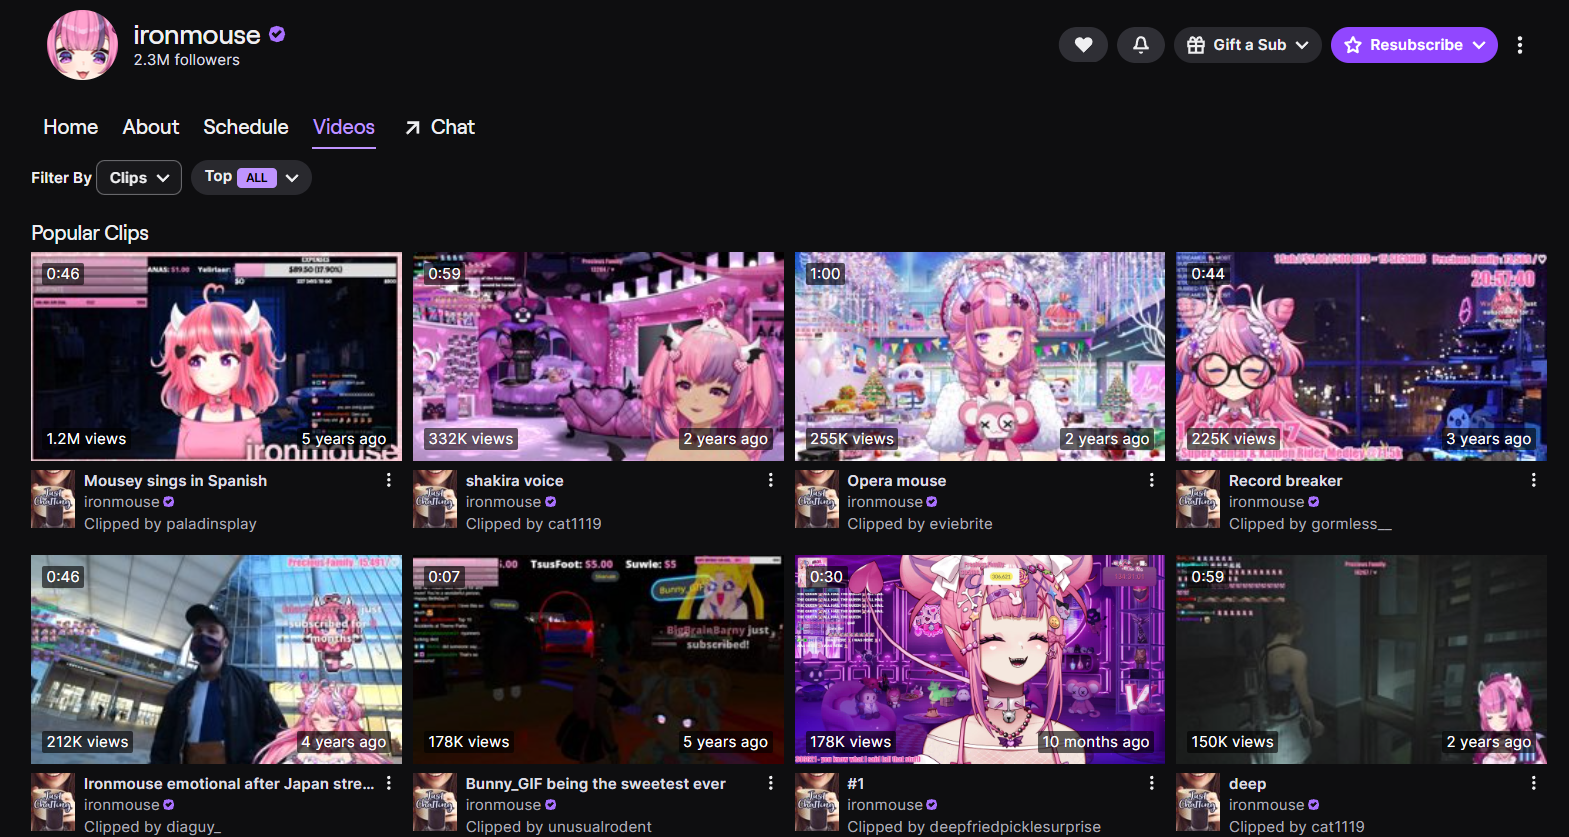Viewport: 1569px width, 837px height.
Task: Click the Just Chatting icon beside shakira voice
Action: (x=435, y=499)
